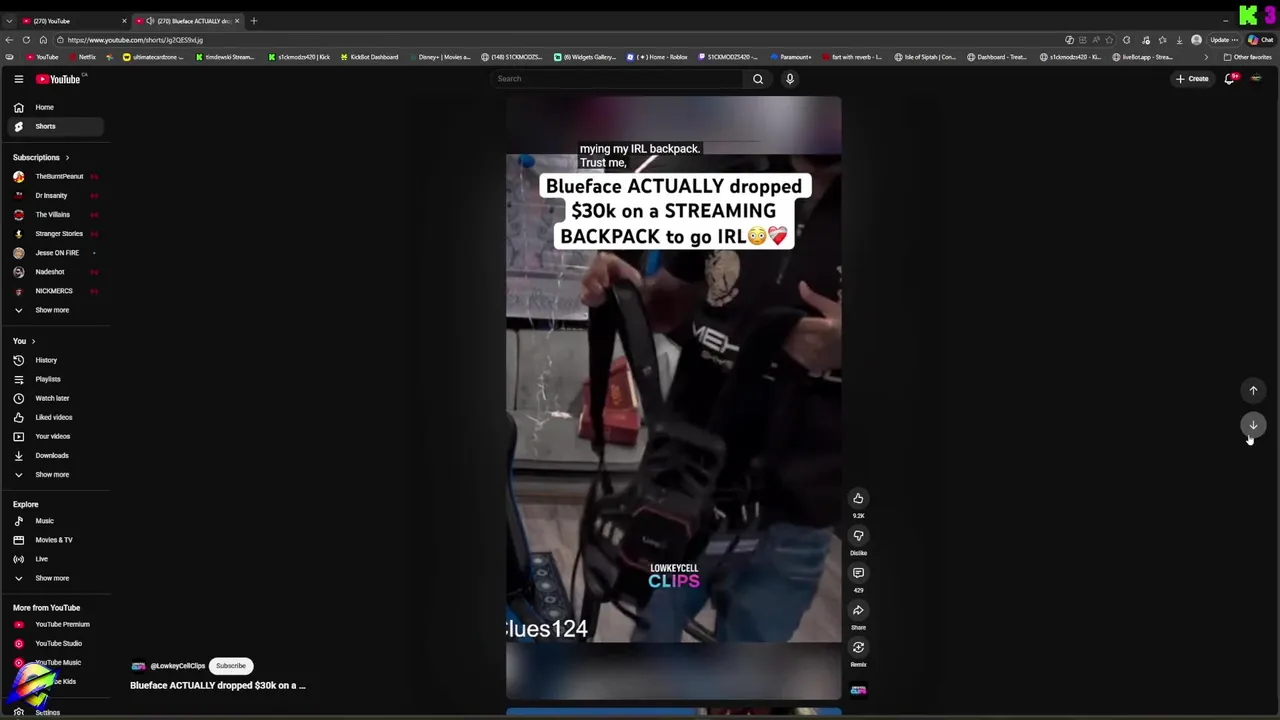The width and height of the screenshot is (1280, 720).
Task: Reload the page in browser toolbar
Action: (x=26, y=40)
